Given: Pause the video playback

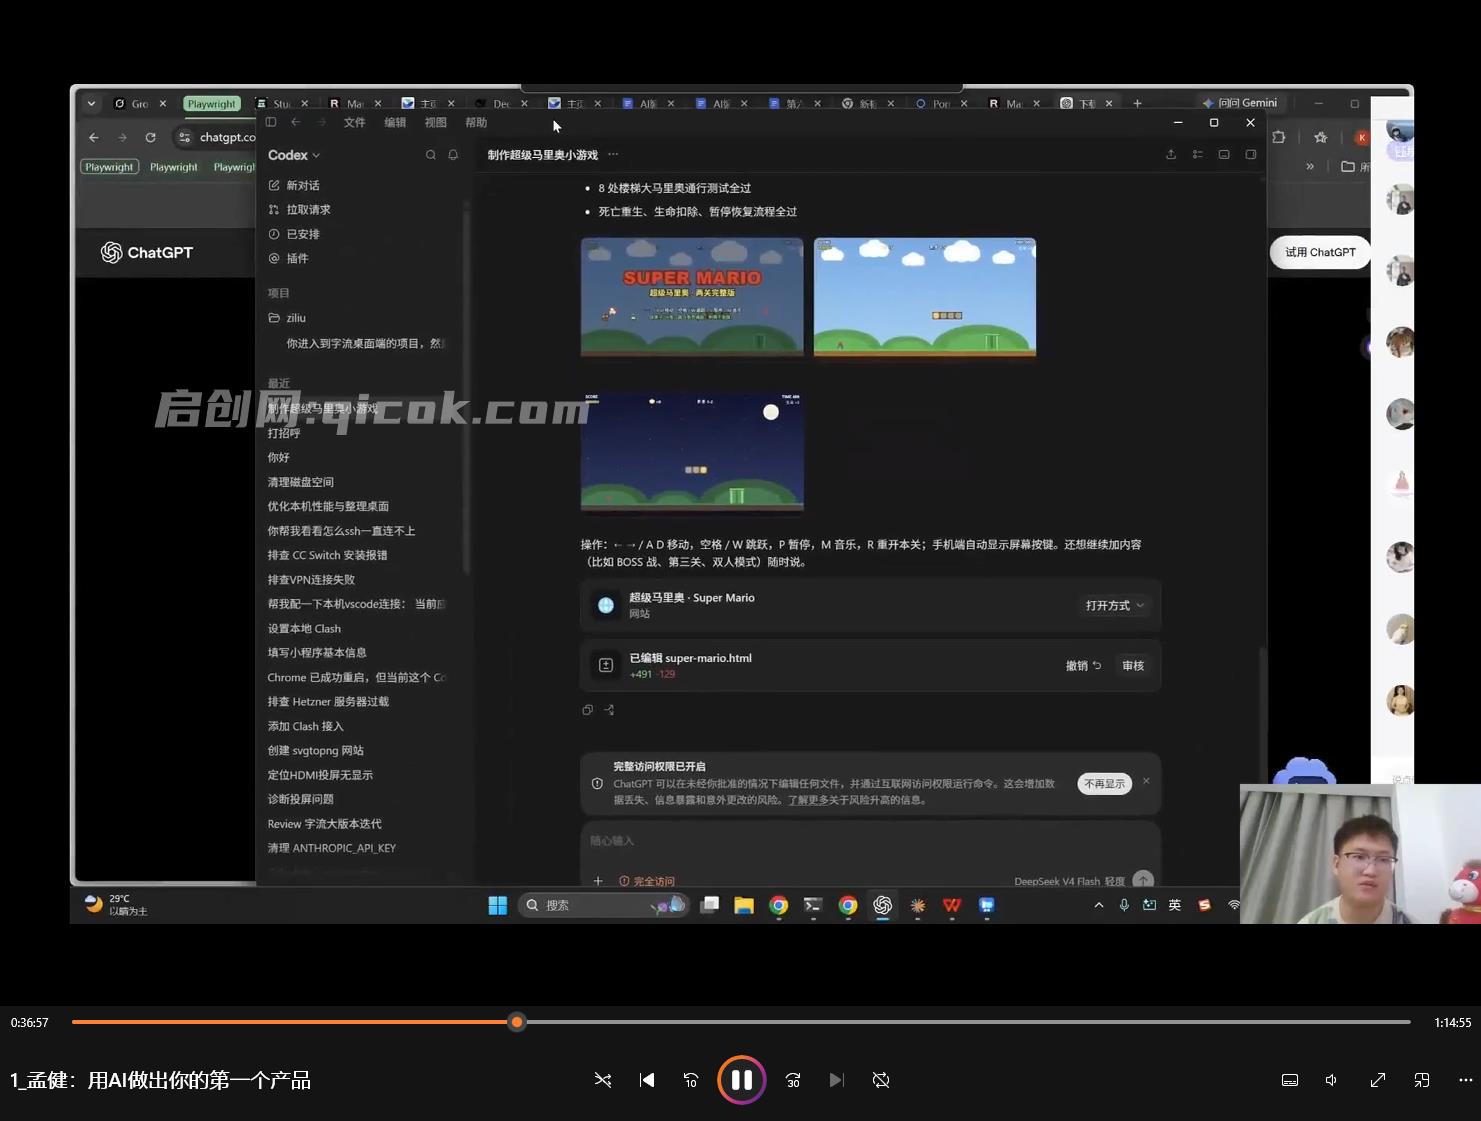Looking at the screenshot, I should [x=741, y=1080].
